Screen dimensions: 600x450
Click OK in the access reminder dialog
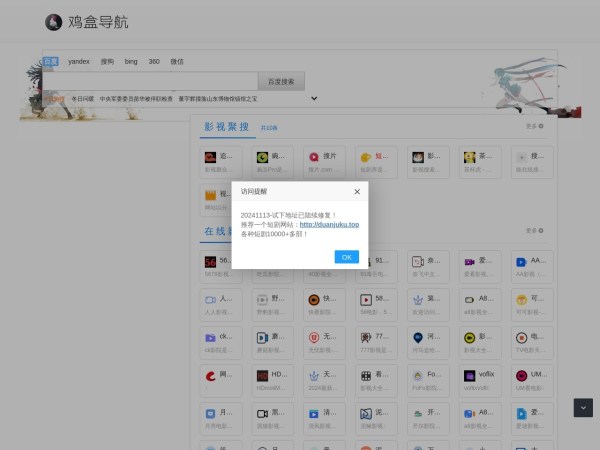click(x=346, y=257)
